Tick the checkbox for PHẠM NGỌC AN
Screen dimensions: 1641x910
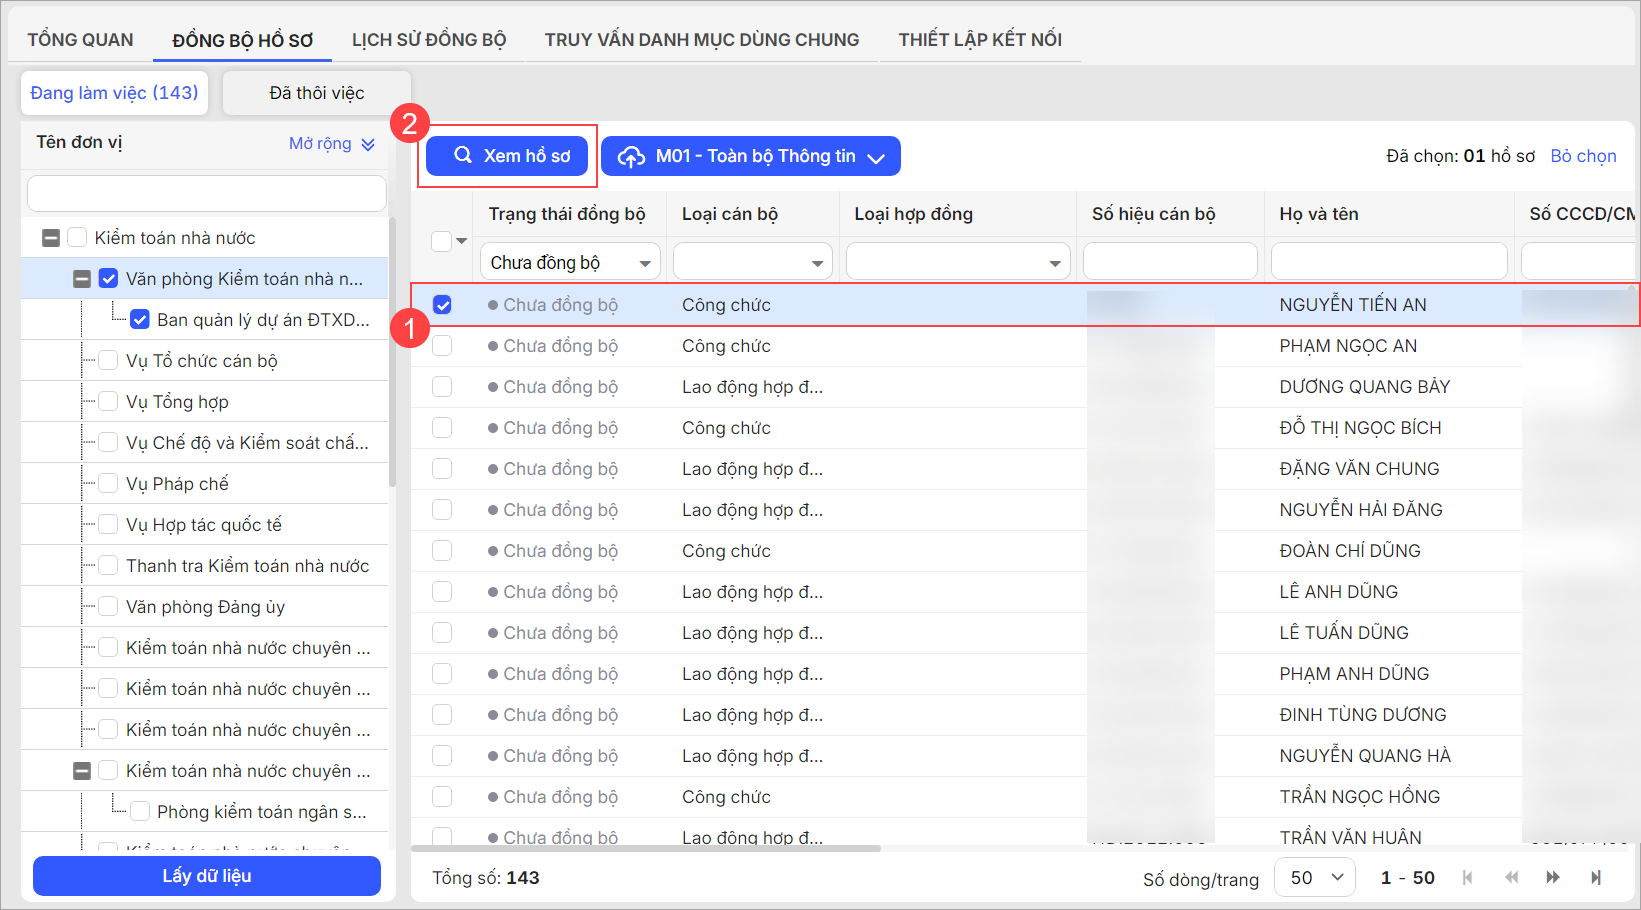pos(442,346)
